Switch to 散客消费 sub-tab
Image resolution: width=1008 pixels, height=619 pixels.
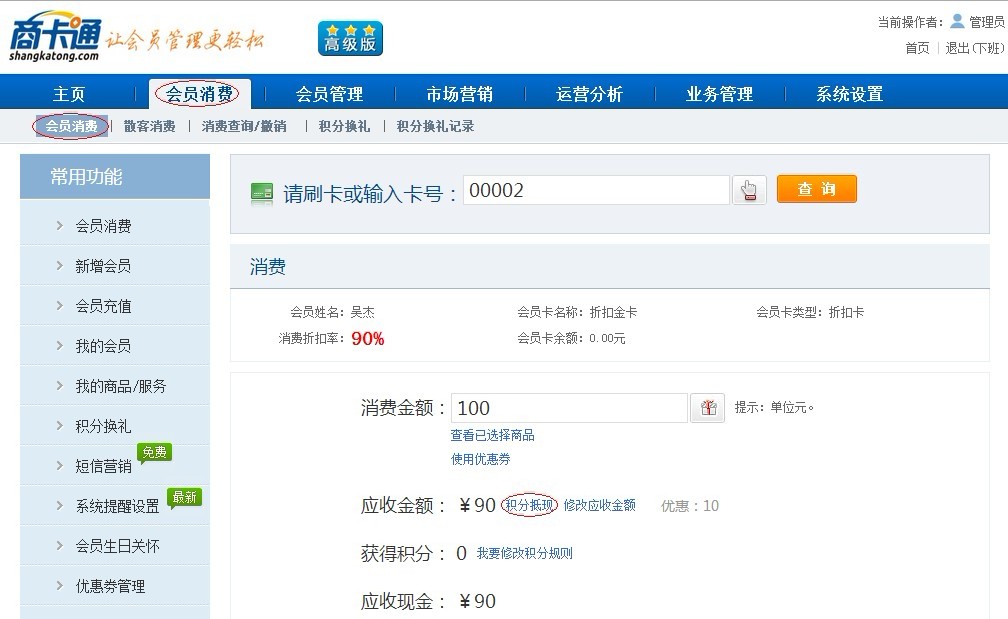point(149,126)
